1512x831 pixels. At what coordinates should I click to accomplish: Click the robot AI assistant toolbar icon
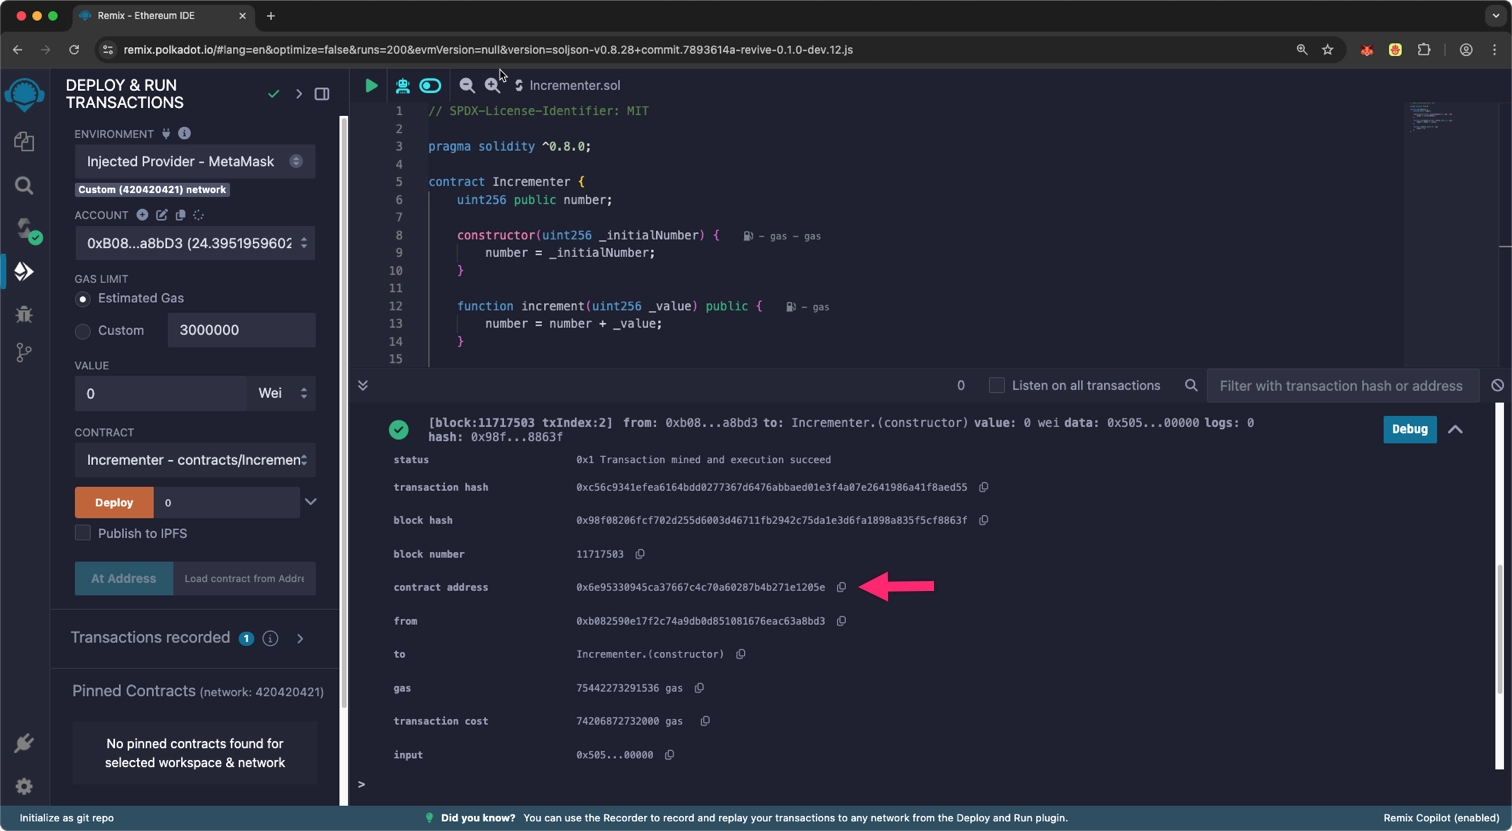coord(402,86)
